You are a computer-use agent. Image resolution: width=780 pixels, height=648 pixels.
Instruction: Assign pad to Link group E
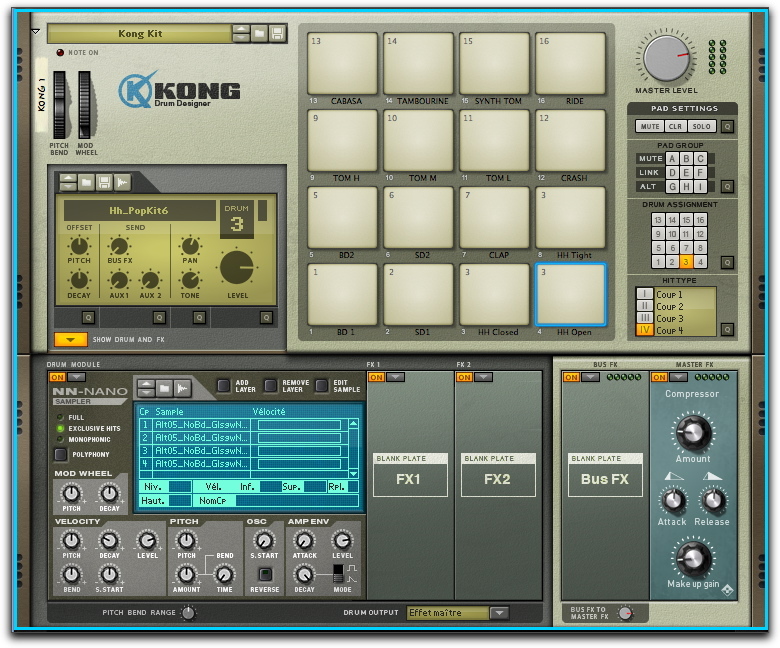pos(686,172)
